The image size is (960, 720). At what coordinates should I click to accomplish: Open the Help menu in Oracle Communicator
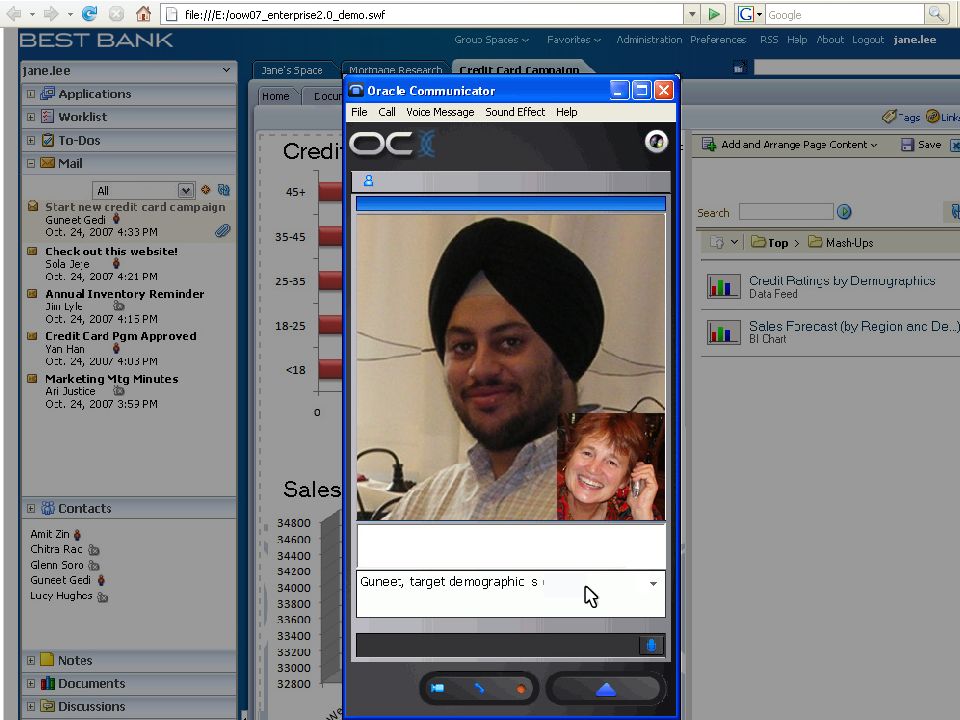pyautogui.click(x=566, y=112)
